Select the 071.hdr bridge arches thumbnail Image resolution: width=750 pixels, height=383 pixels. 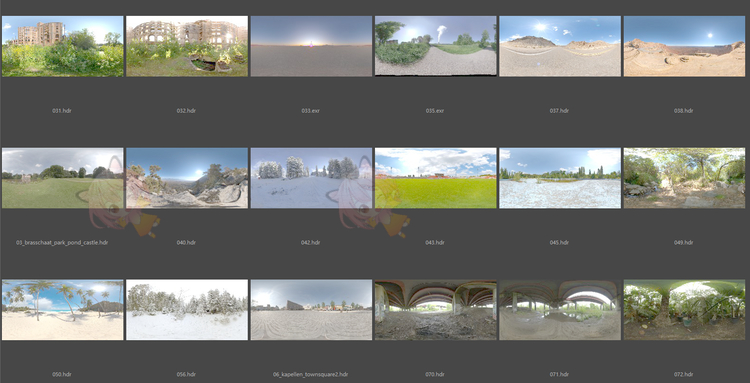tap(560, 310)
